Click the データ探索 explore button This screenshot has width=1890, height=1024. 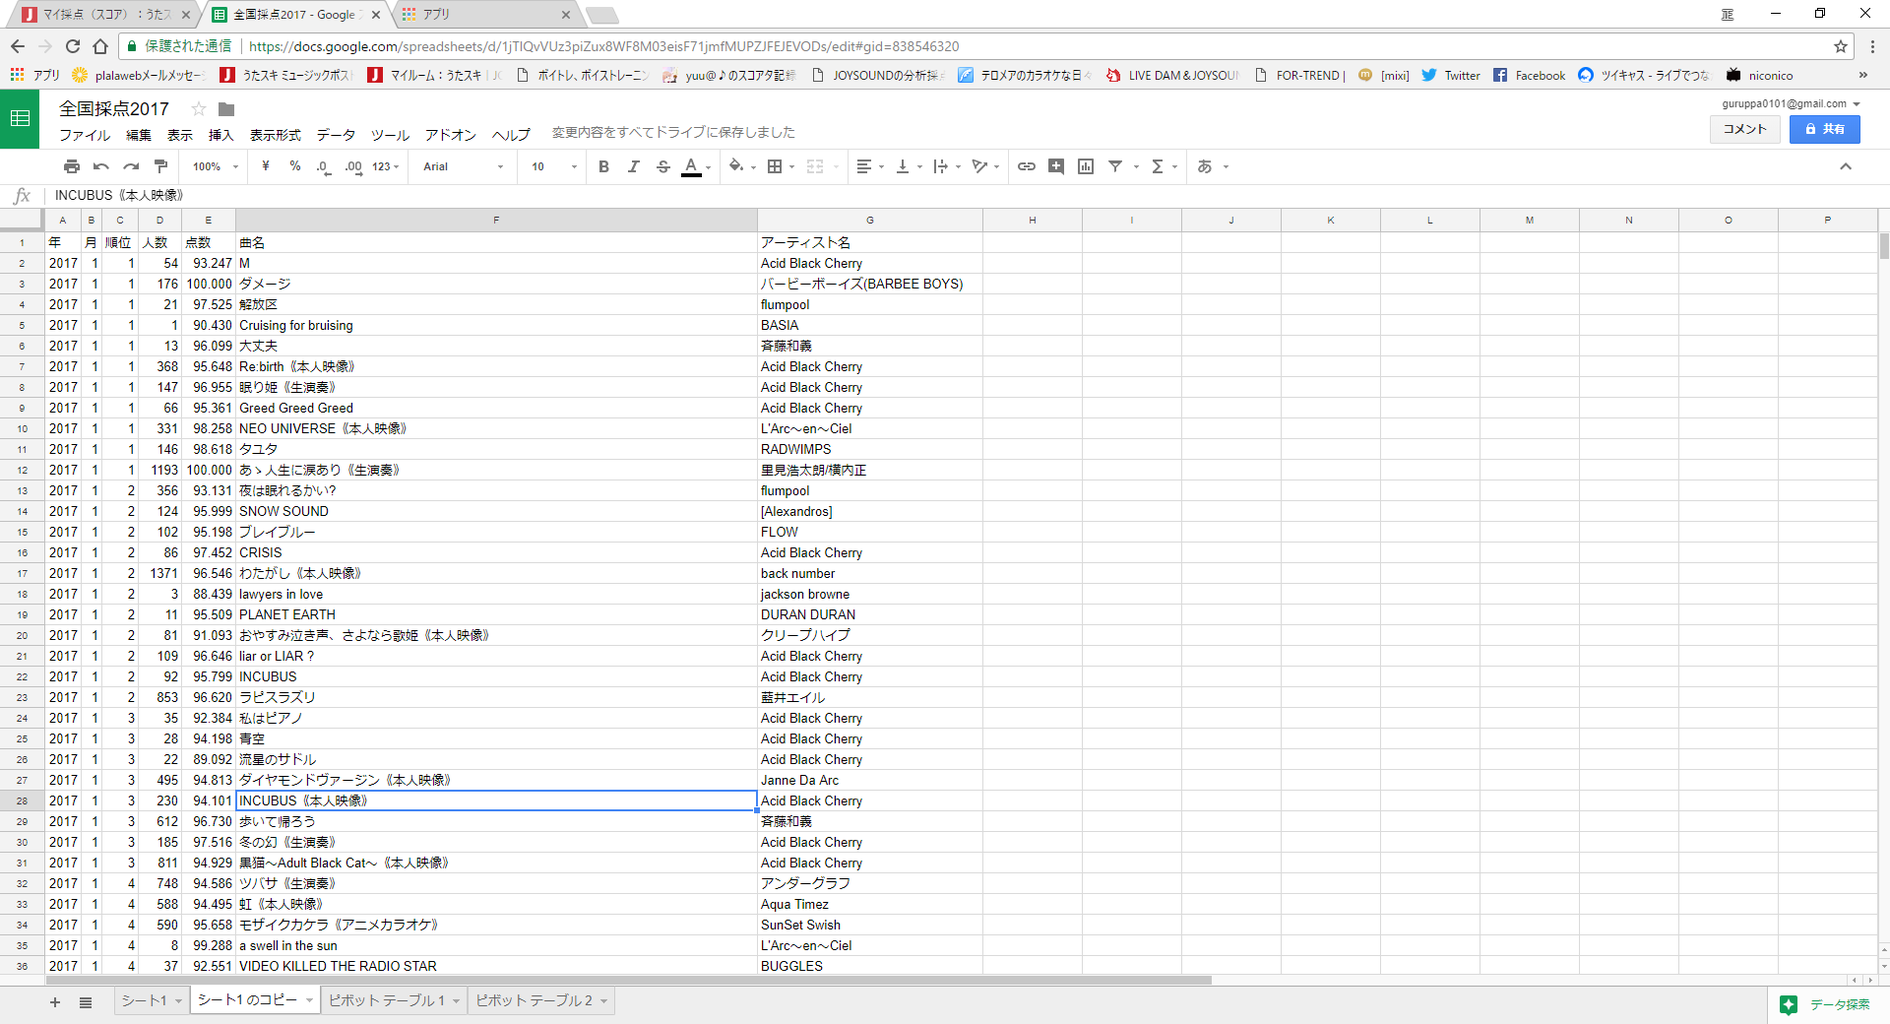tap(1826, 1004)
